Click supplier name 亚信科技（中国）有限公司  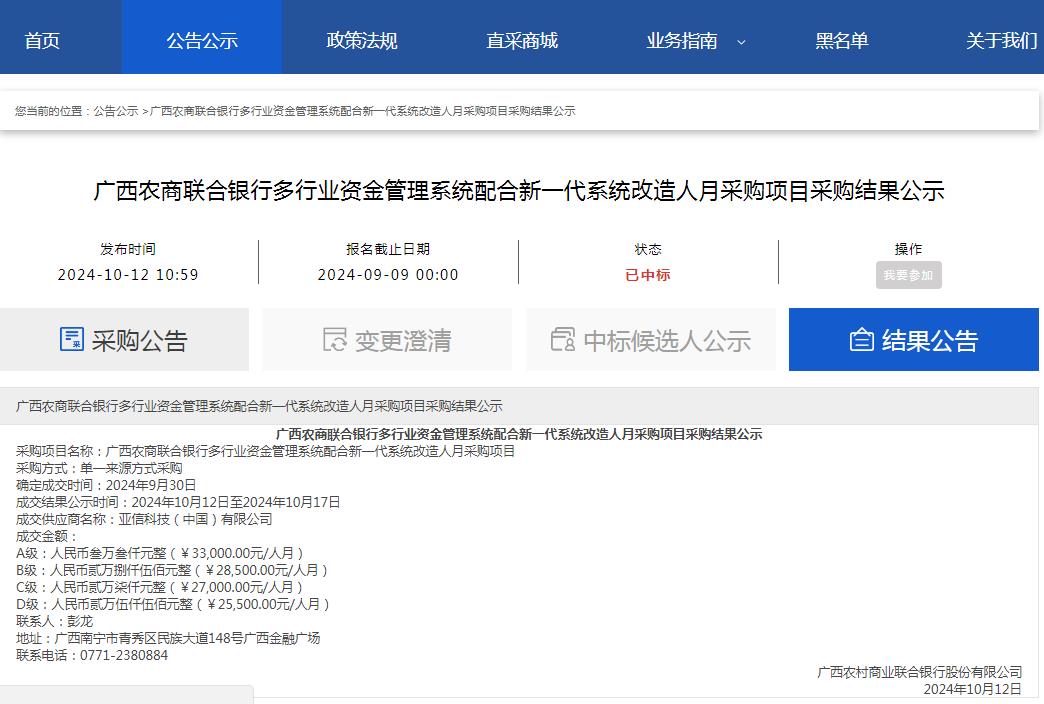point(195,519)
